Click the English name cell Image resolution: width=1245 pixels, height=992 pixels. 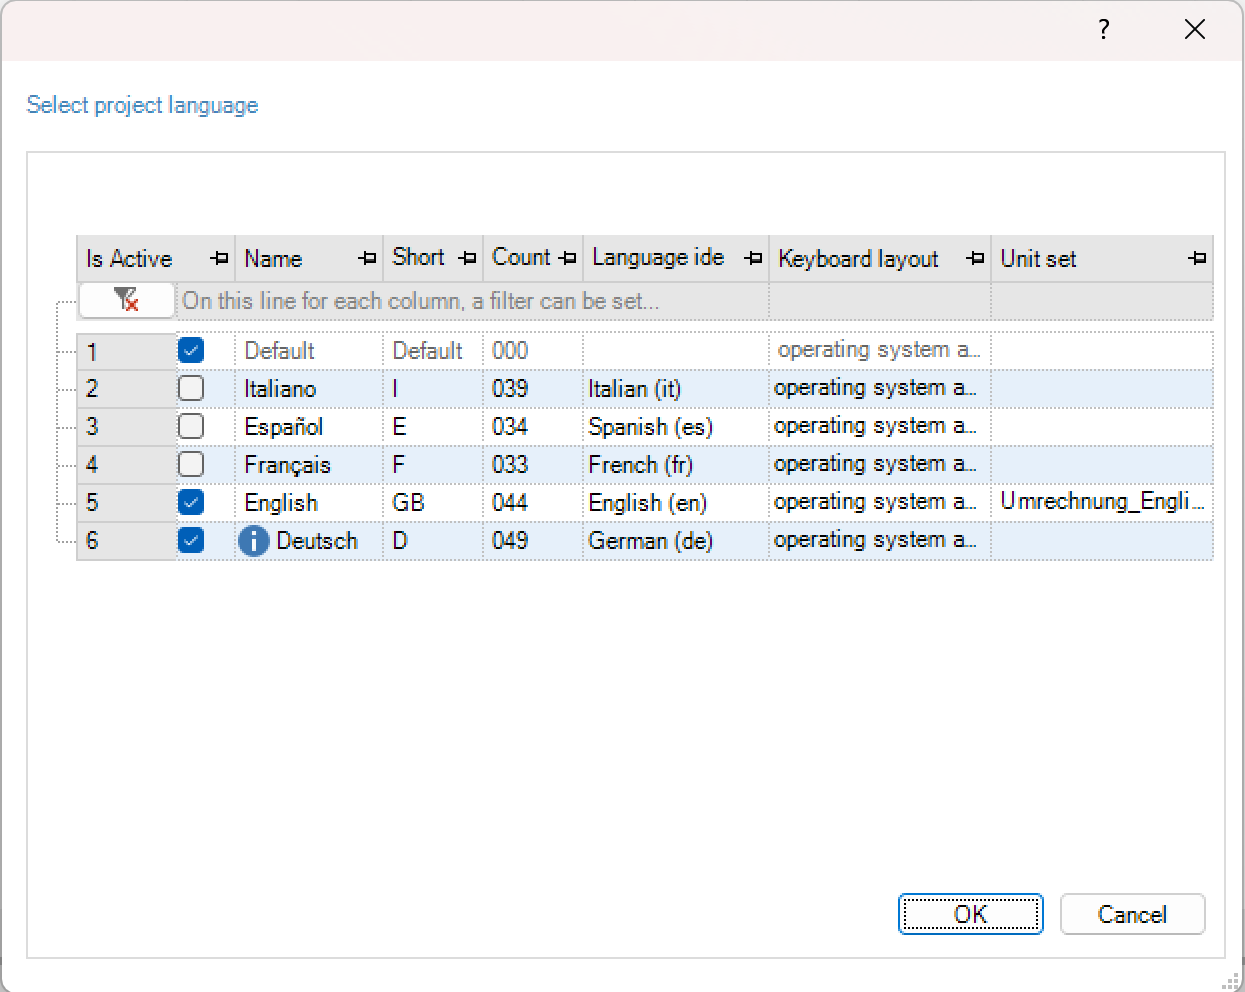(309, 503)
